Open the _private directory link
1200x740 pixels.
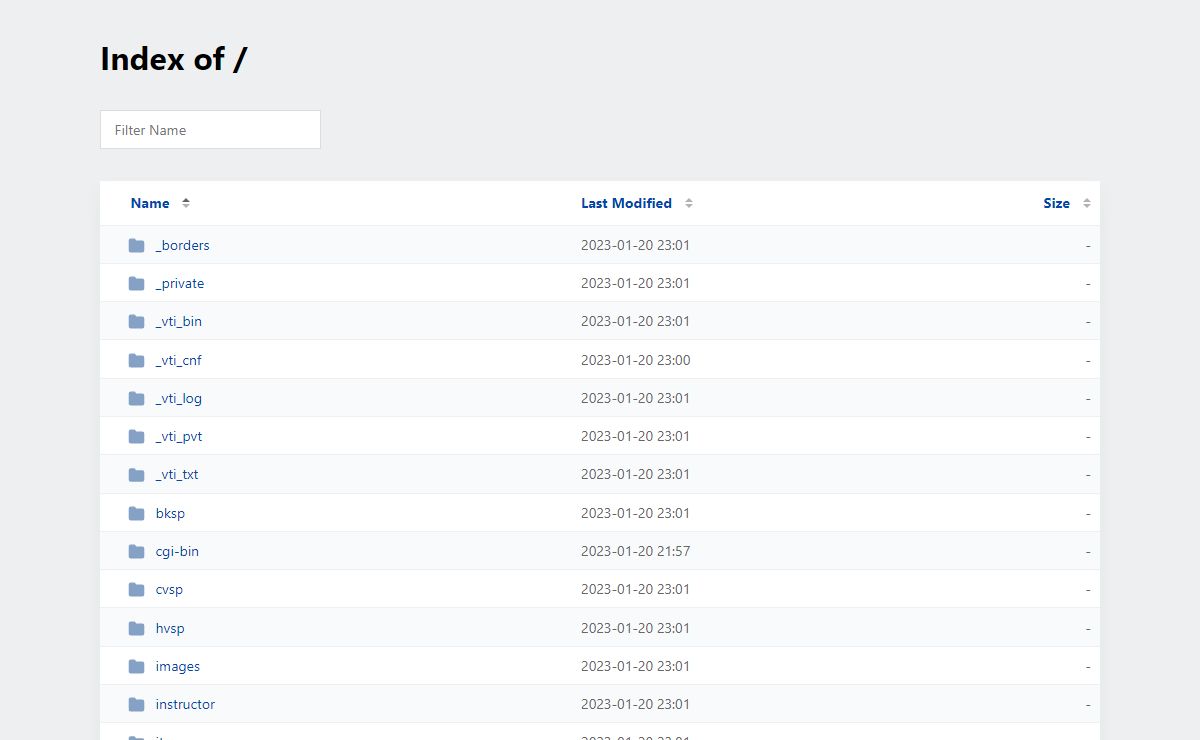click(180, 284)
